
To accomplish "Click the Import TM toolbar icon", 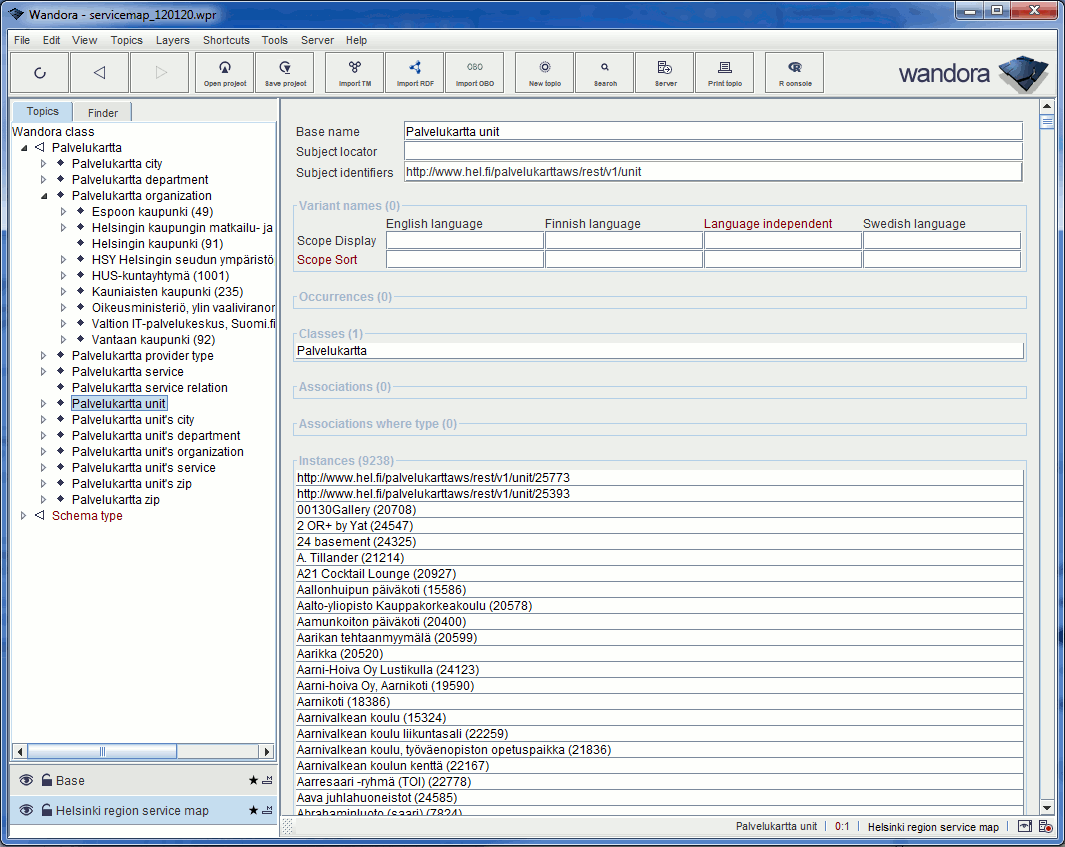I will point(353,72).
